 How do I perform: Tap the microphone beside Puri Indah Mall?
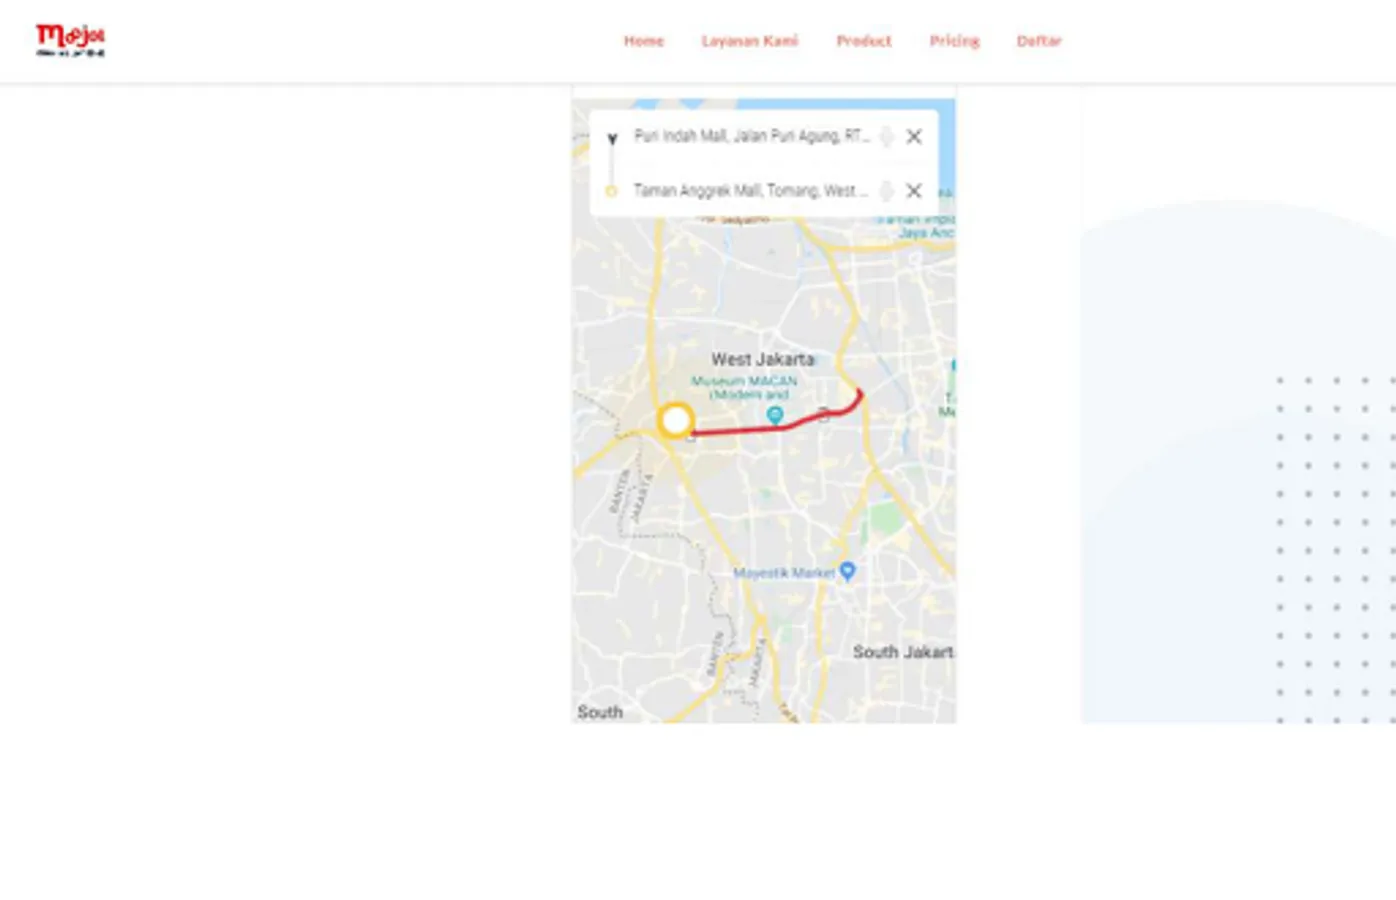coord(886,136)
